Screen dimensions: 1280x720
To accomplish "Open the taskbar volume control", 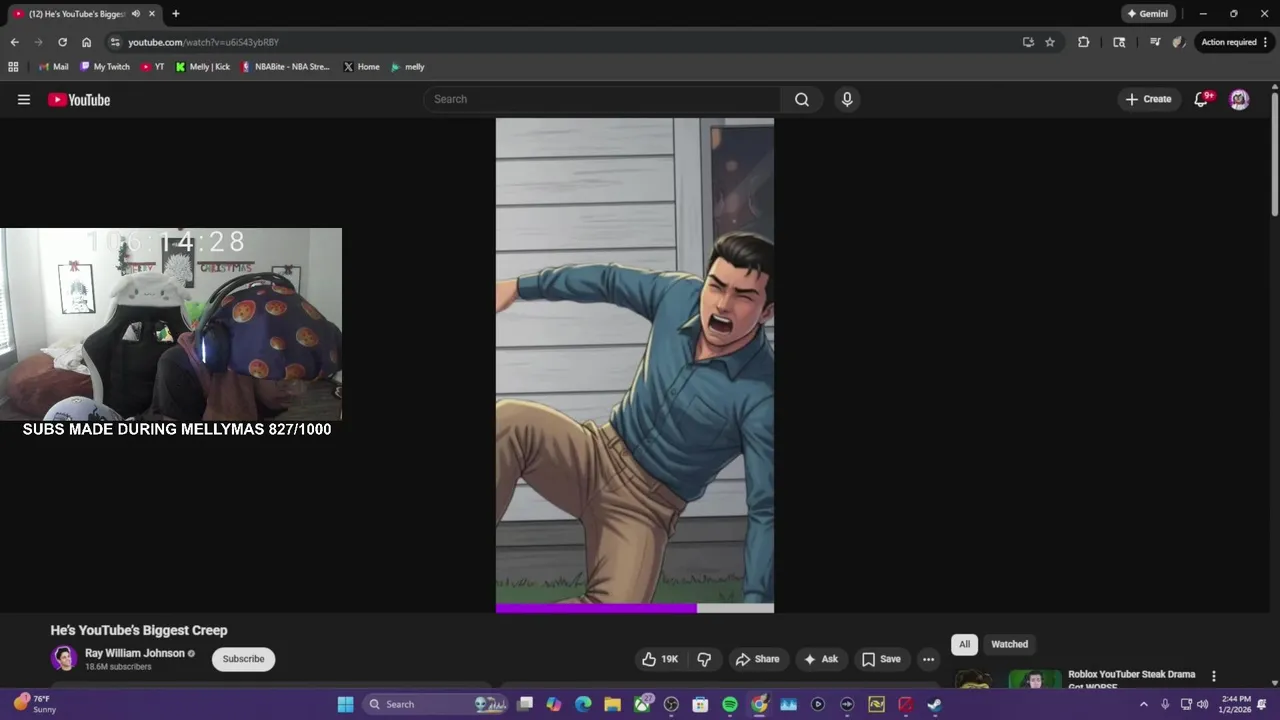I will 1203,704.
